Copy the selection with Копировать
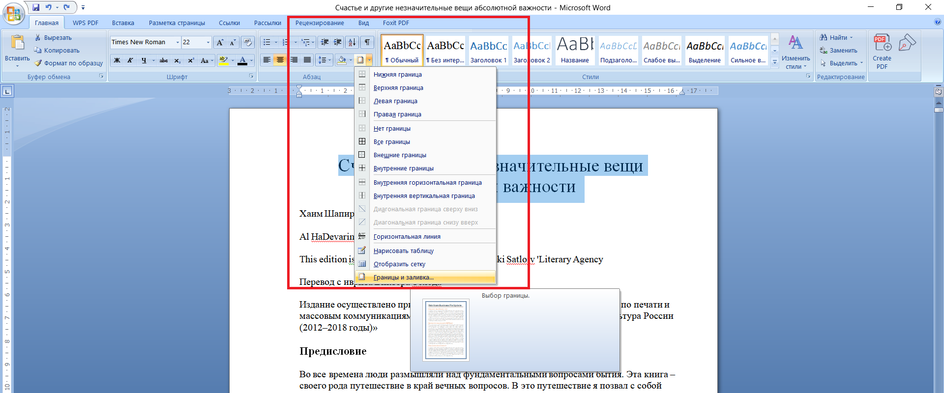Screen dimensions: 944x393 point(56,50)
